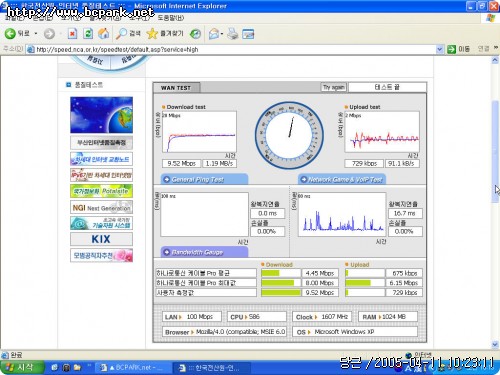Screen dimensions: 500x375
Task: Open the 차세대 인터넷 교환노드 banner
Action: (x=101, y=159)
